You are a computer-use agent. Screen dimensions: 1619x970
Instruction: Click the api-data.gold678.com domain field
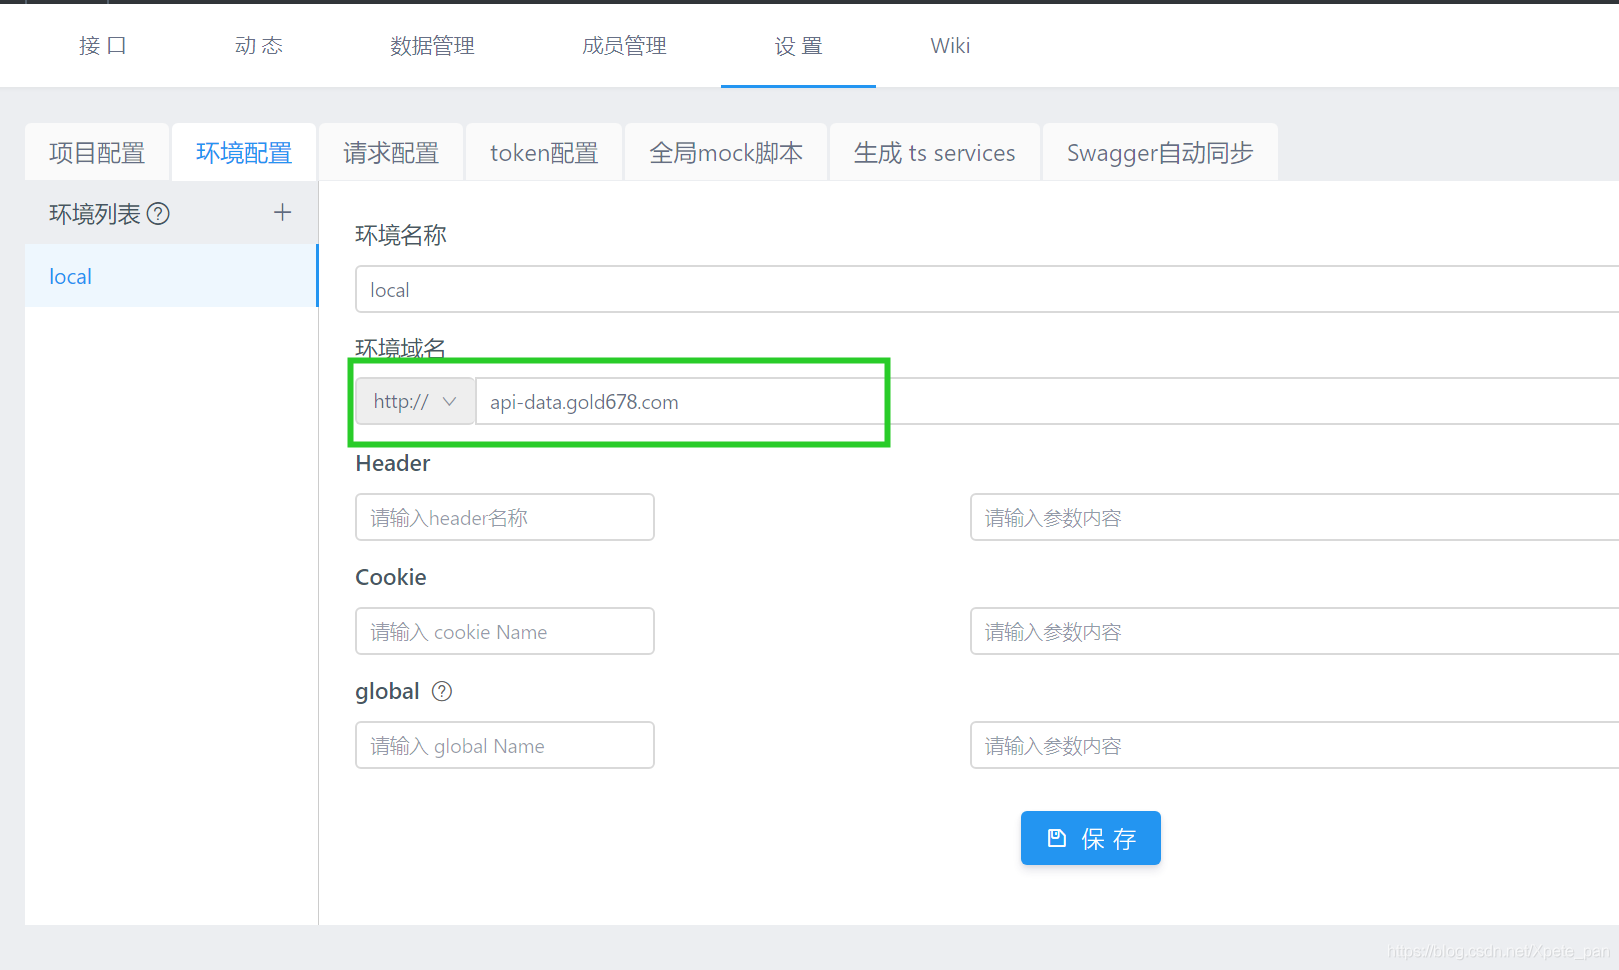pos(680,401)
